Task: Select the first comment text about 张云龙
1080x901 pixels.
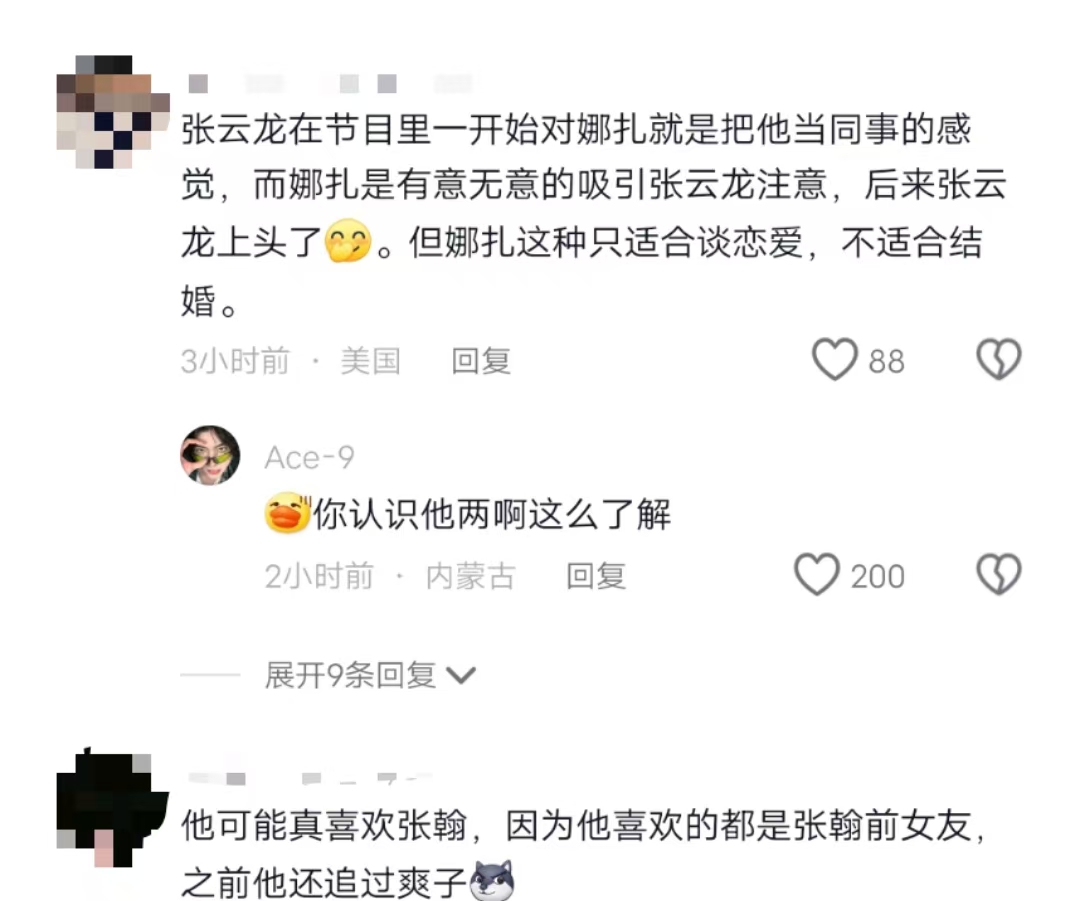Action: pos(594,215)
